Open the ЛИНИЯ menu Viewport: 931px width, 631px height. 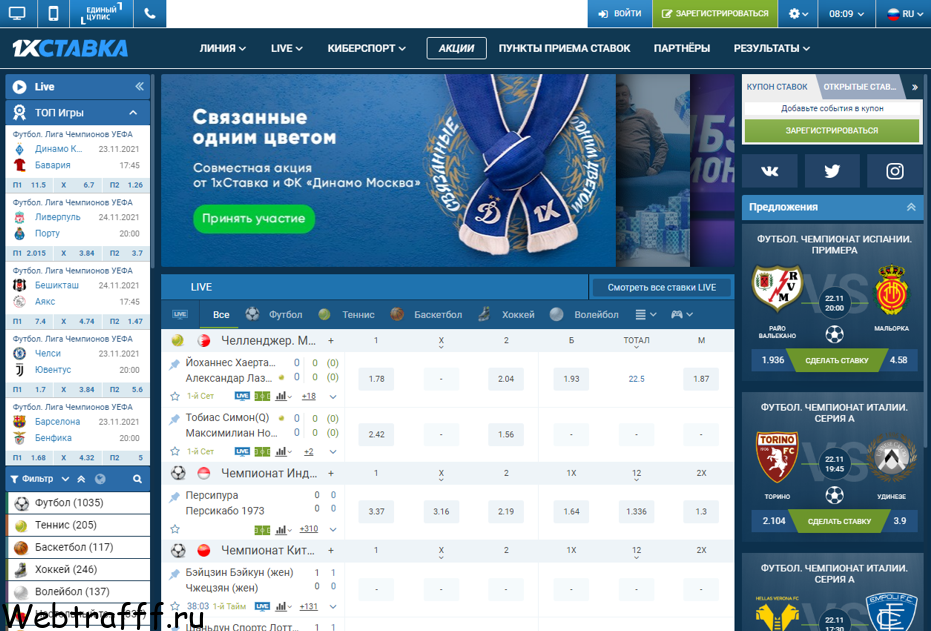[222, 48]
